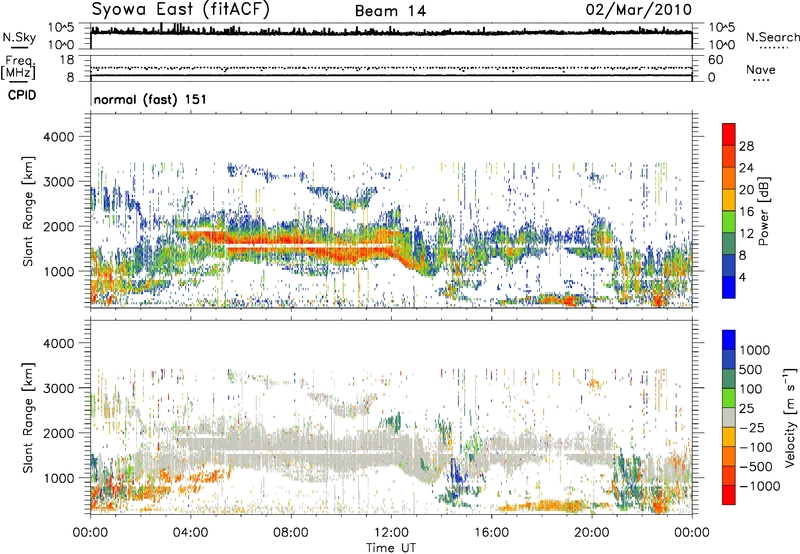Click the 'Power [dB]' colorbar label
This screenshot has height=554, width=800.
(x=763, y=211)
